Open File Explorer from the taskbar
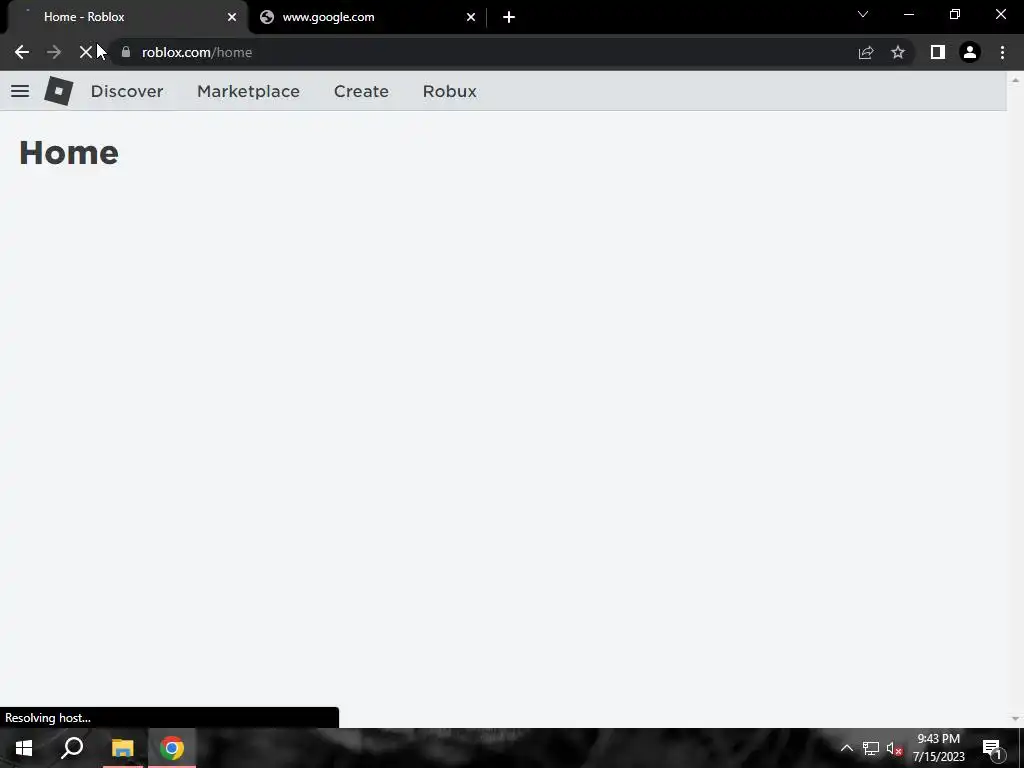This screenshot has height=768, width=1024. tap(122, 748)
